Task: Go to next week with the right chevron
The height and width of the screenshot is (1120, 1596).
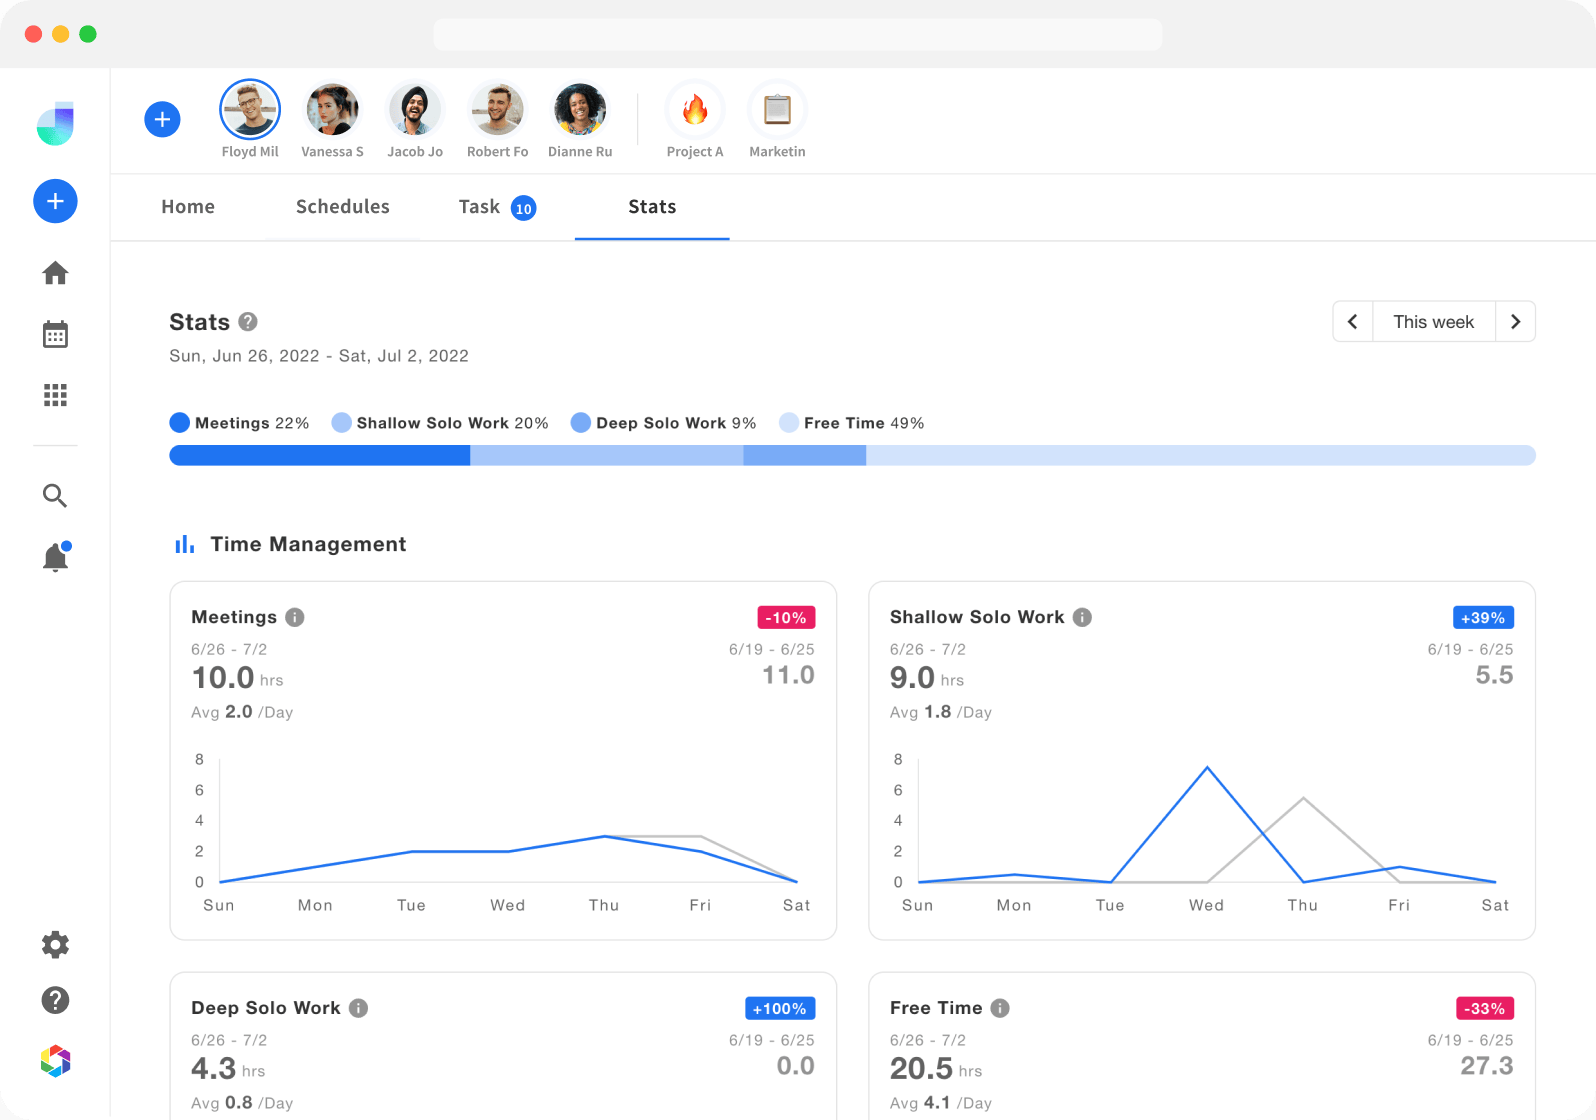Action: (x=1515, y=322)
